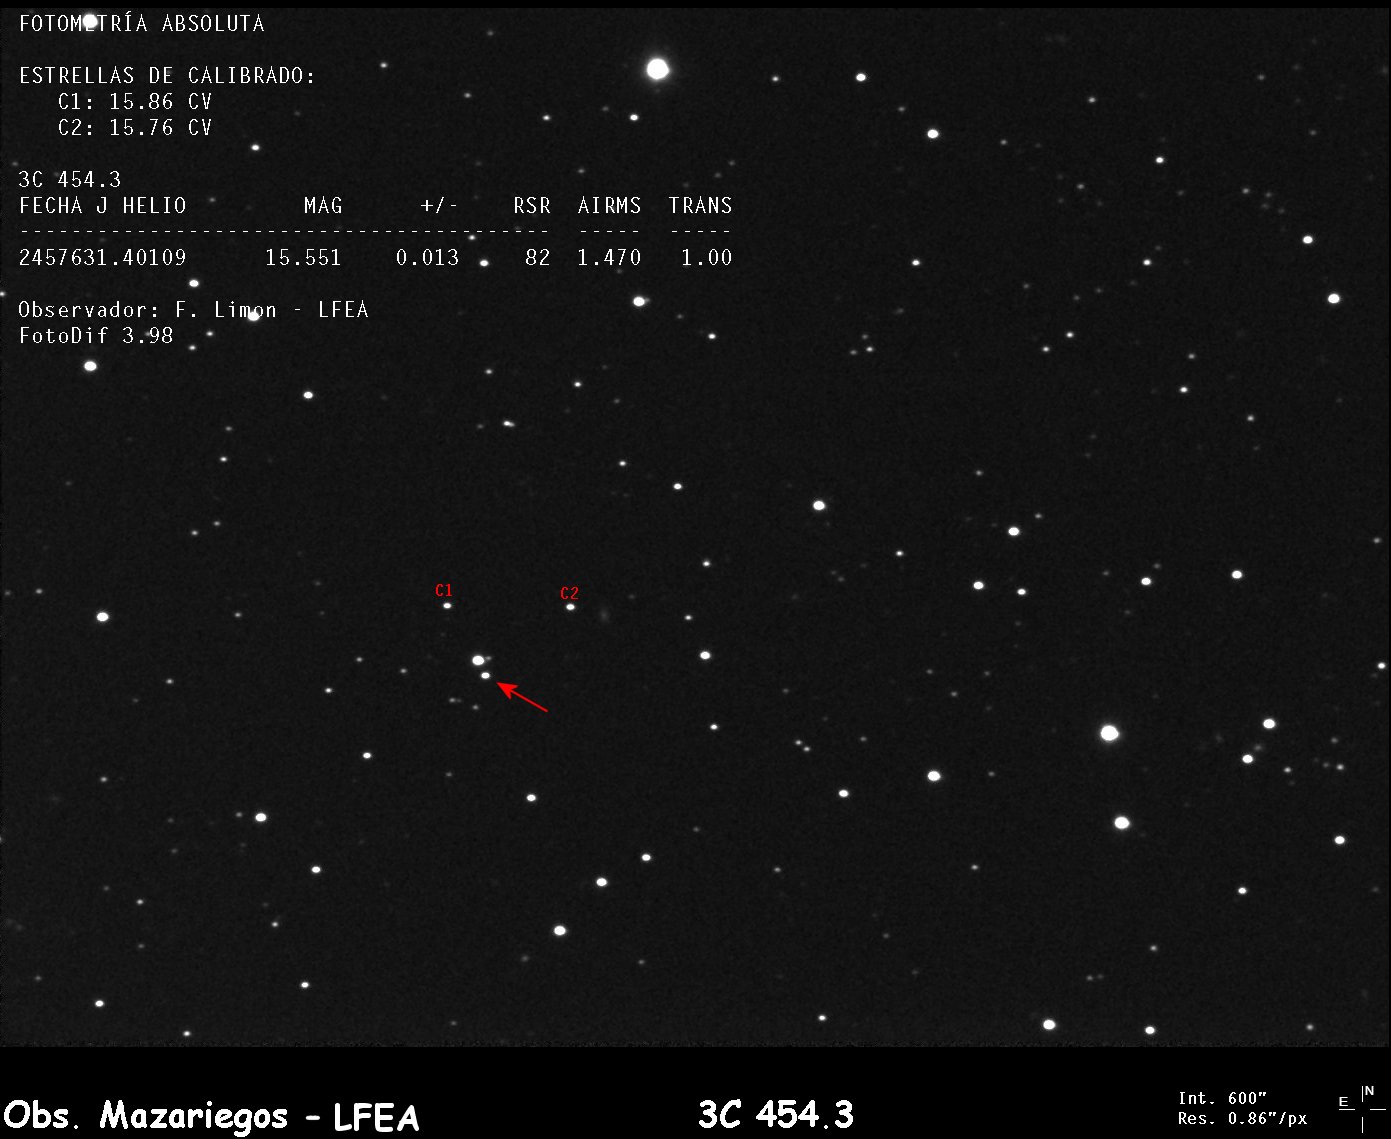Click the 'FECHA J HELIO' column header
This screenshot has width=1391, height=1139.
103,206
